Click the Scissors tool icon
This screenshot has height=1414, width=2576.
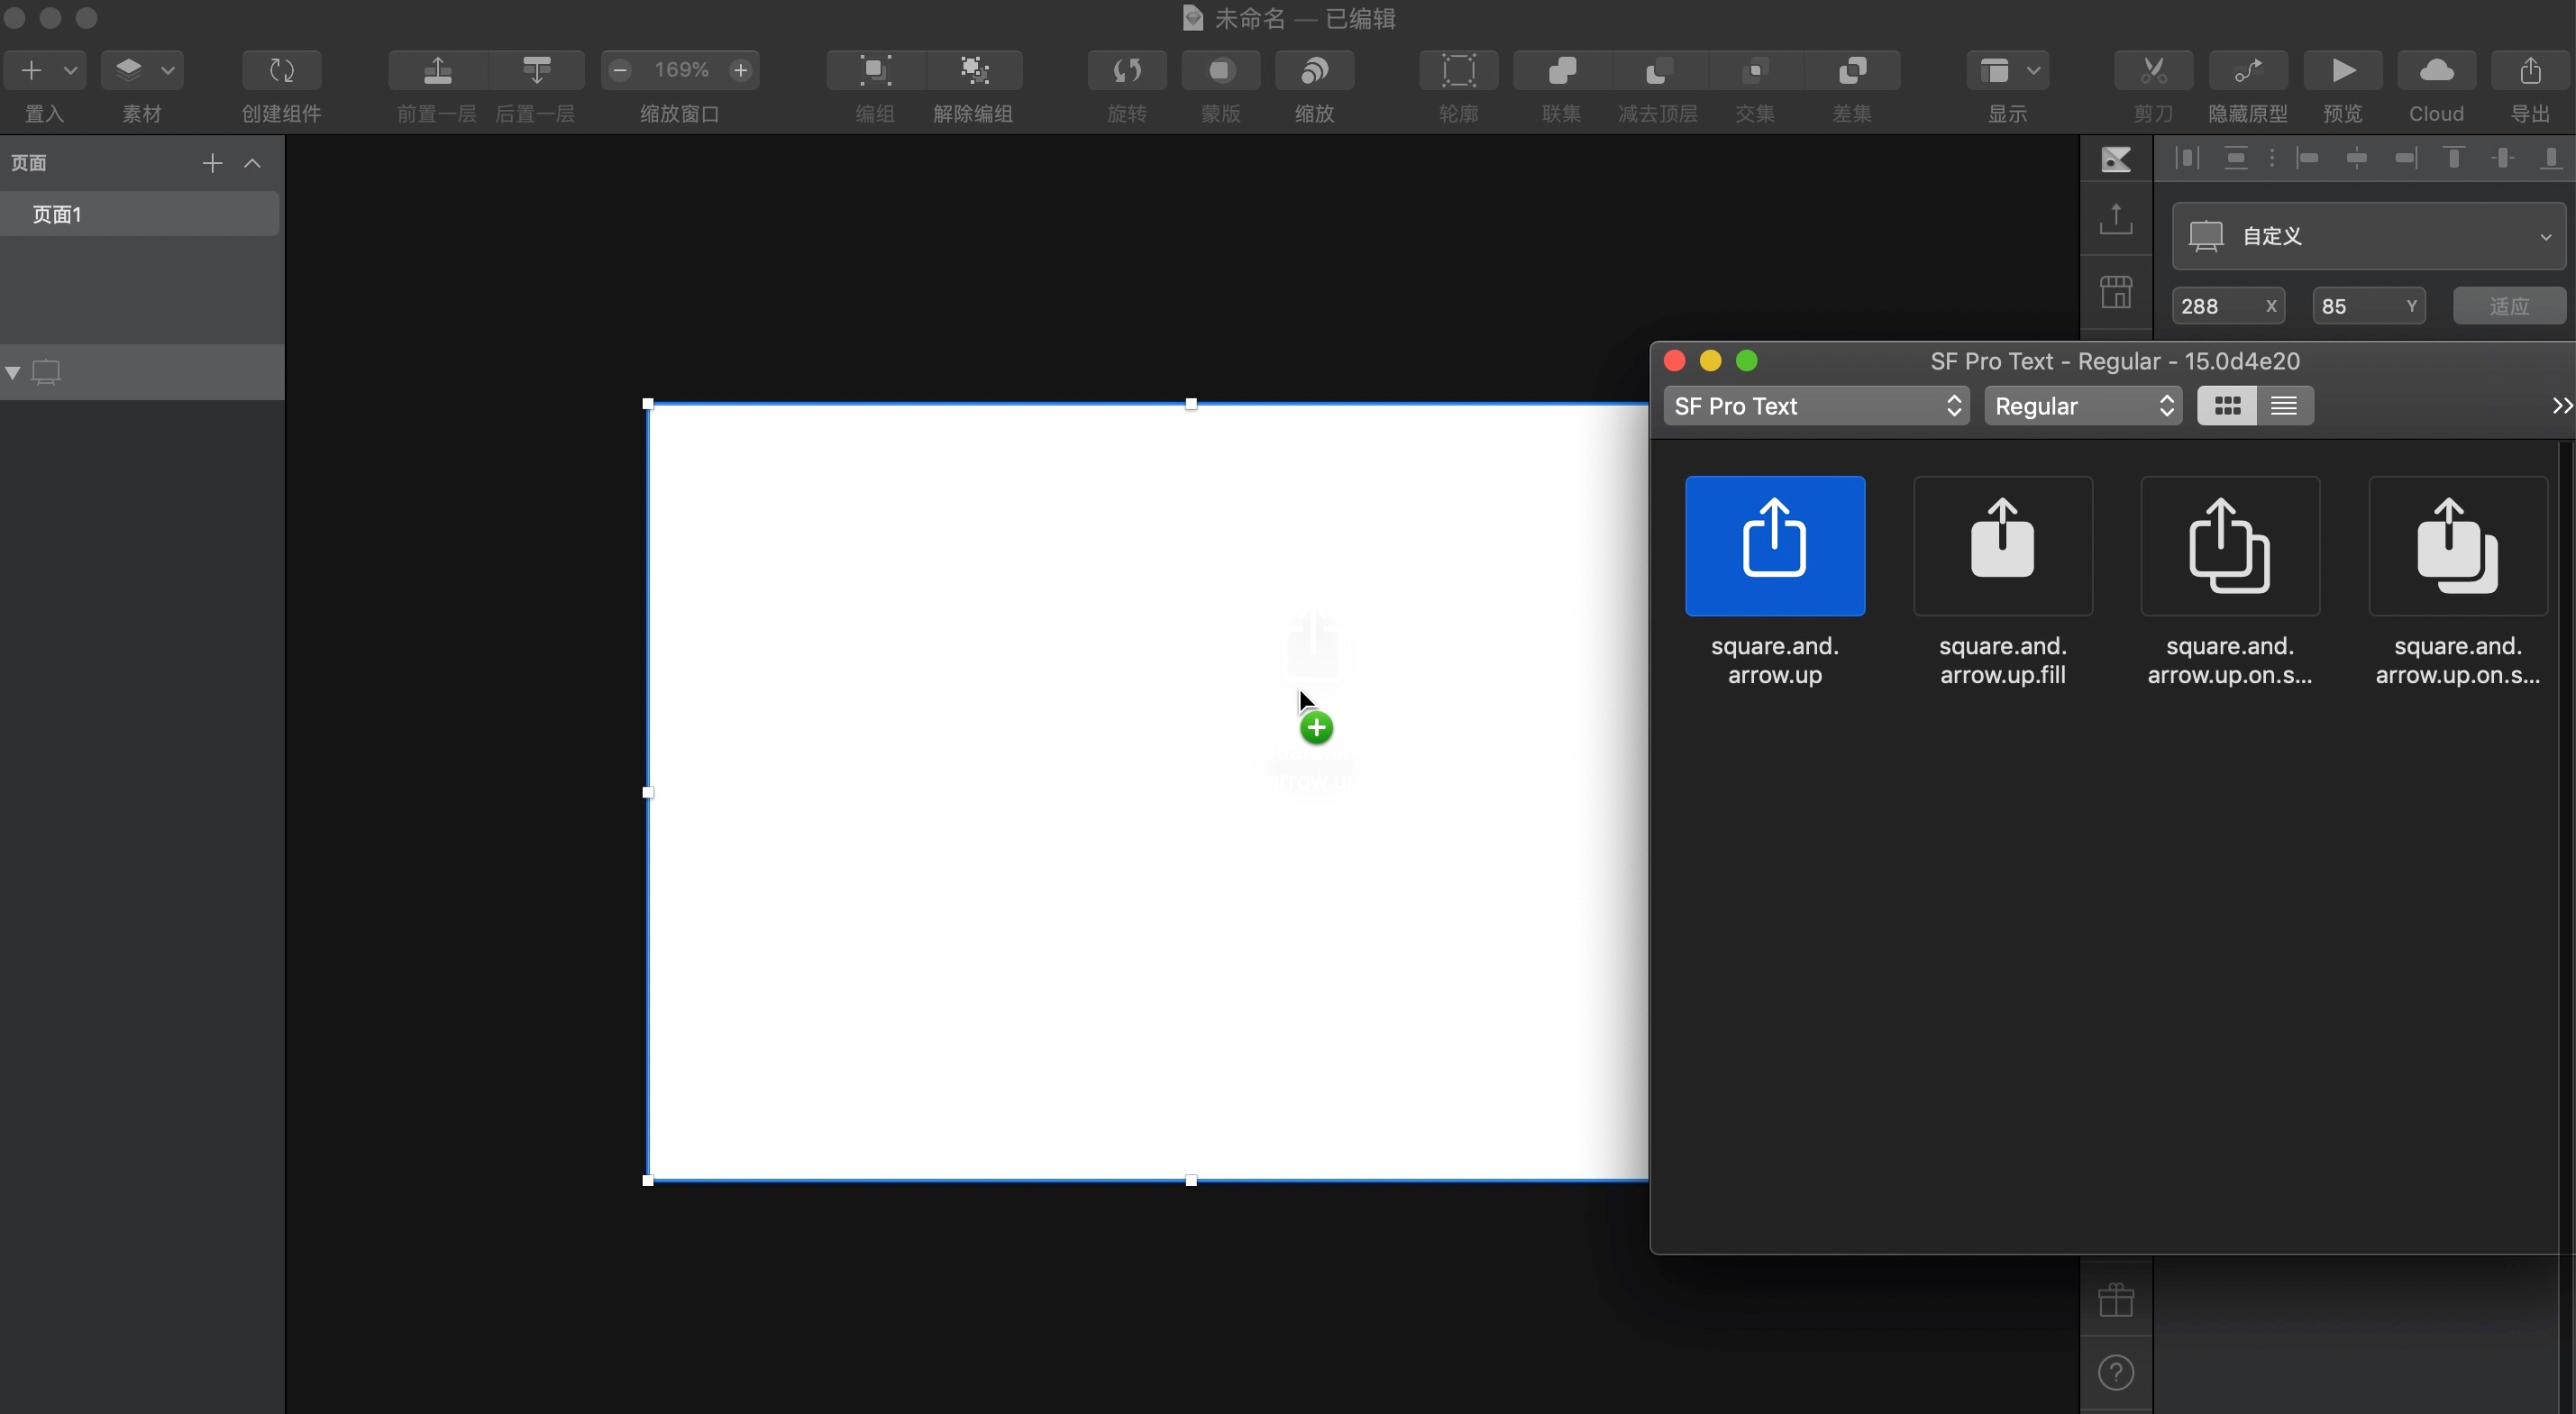point(2153,70)
